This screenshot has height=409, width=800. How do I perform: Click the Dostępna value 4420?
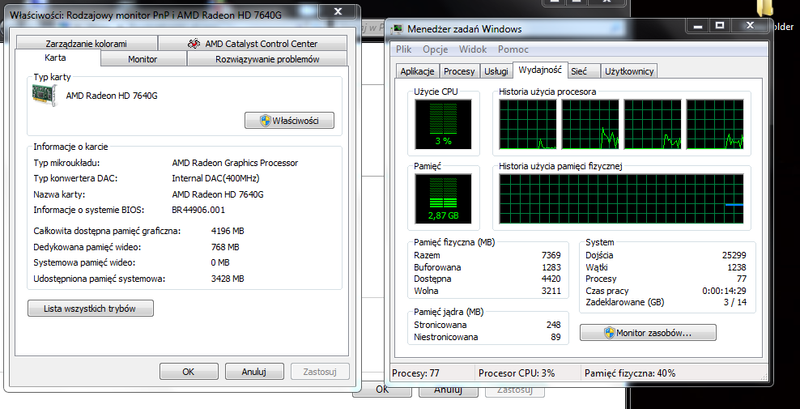coord(552,279)
